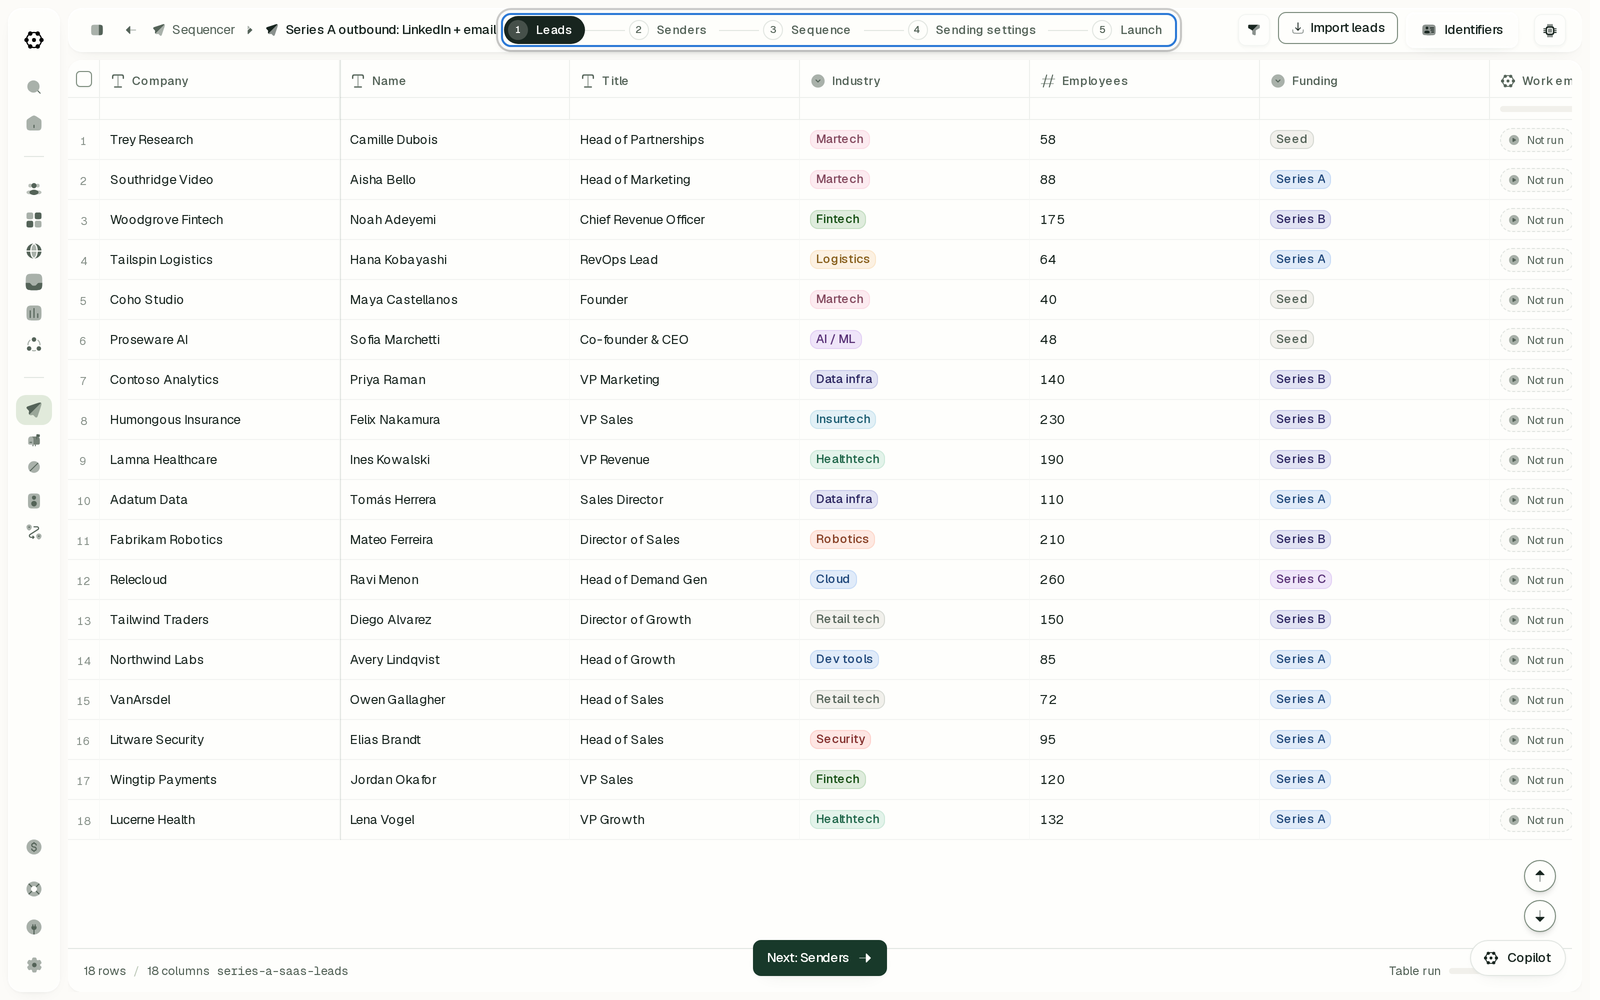Select the Sofia Marchetti name cell
Screen dimensions: 1600x1000
point(455,340)
